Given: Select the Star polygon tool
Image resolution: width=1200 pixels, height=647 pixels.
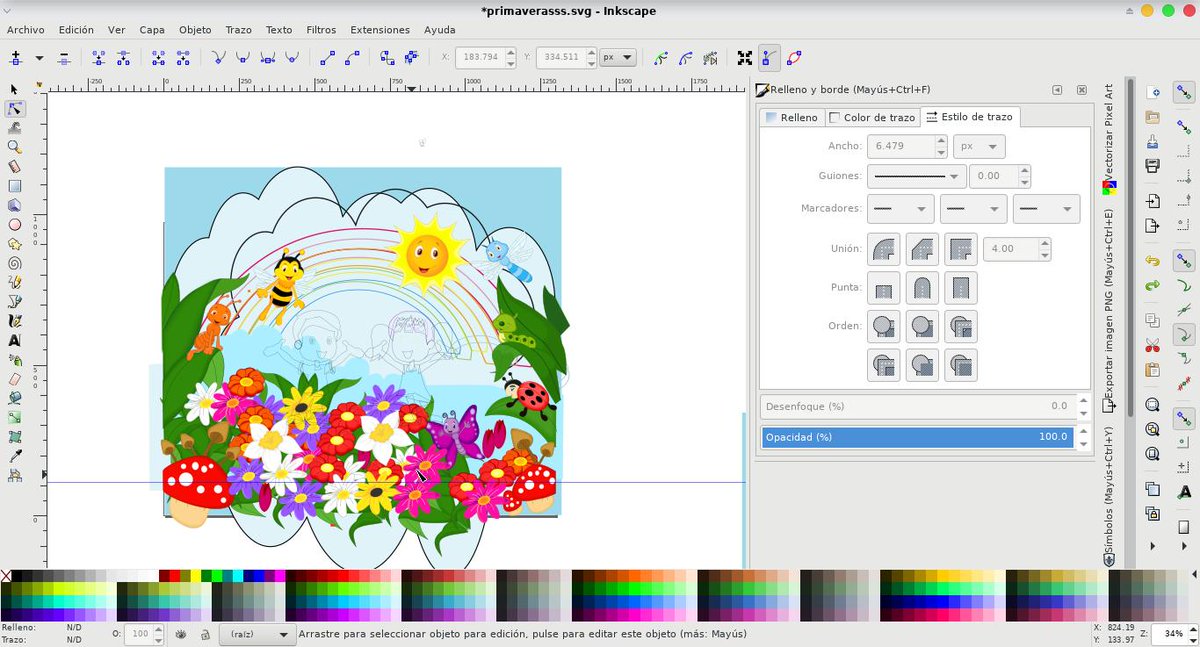Looking at the screenshot, I should (14, 243).
